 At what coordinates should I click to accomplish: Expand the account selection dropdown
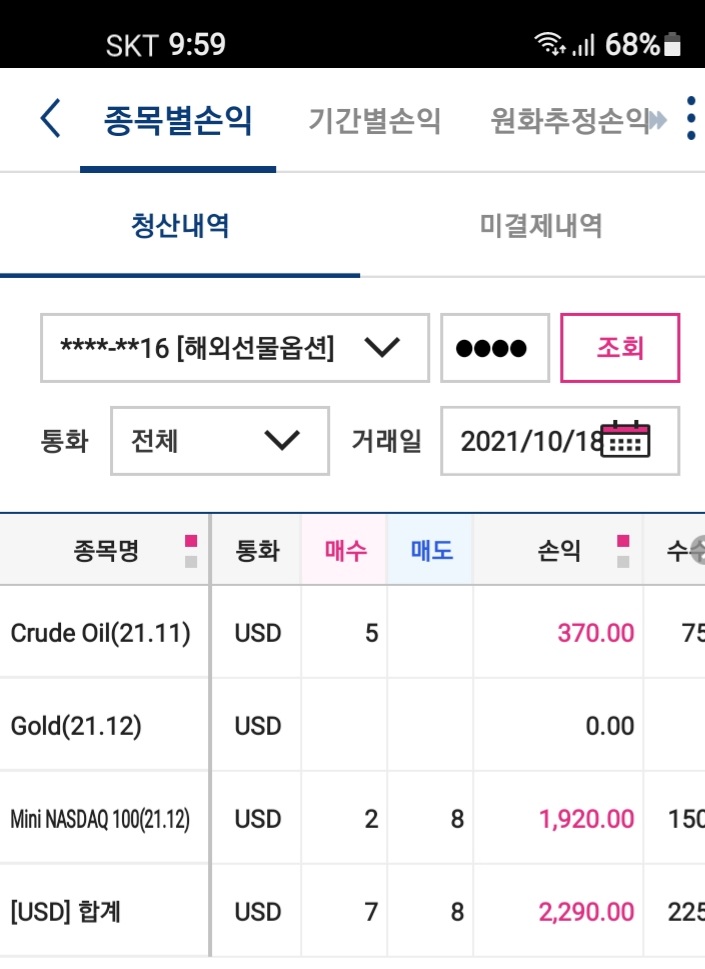click(235, 348)
